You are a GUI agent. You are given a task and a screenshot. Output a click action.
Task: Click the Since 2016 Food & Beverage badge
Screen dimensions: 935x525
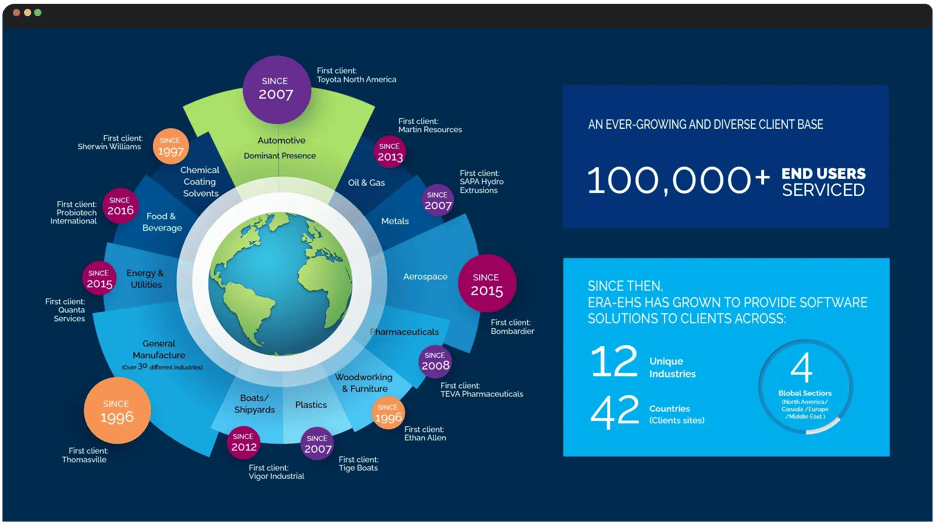click(x=120, y=205)
